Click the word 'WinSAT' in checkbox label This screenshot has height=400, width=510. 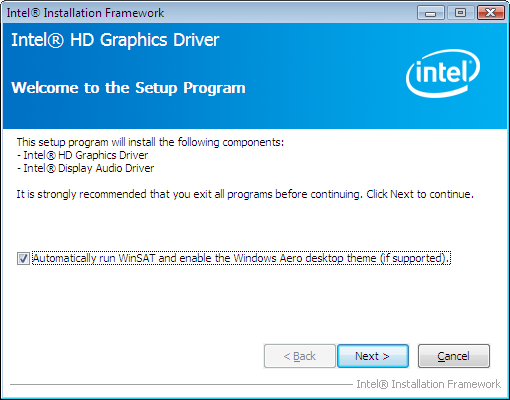137,258
